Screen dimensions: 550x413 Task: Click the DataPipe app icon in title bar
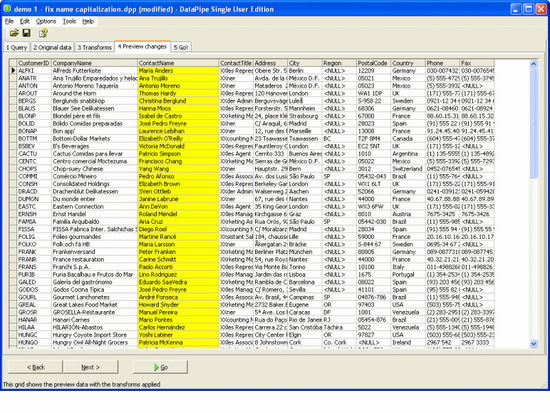pyautogui.click(x=7, y=9)
